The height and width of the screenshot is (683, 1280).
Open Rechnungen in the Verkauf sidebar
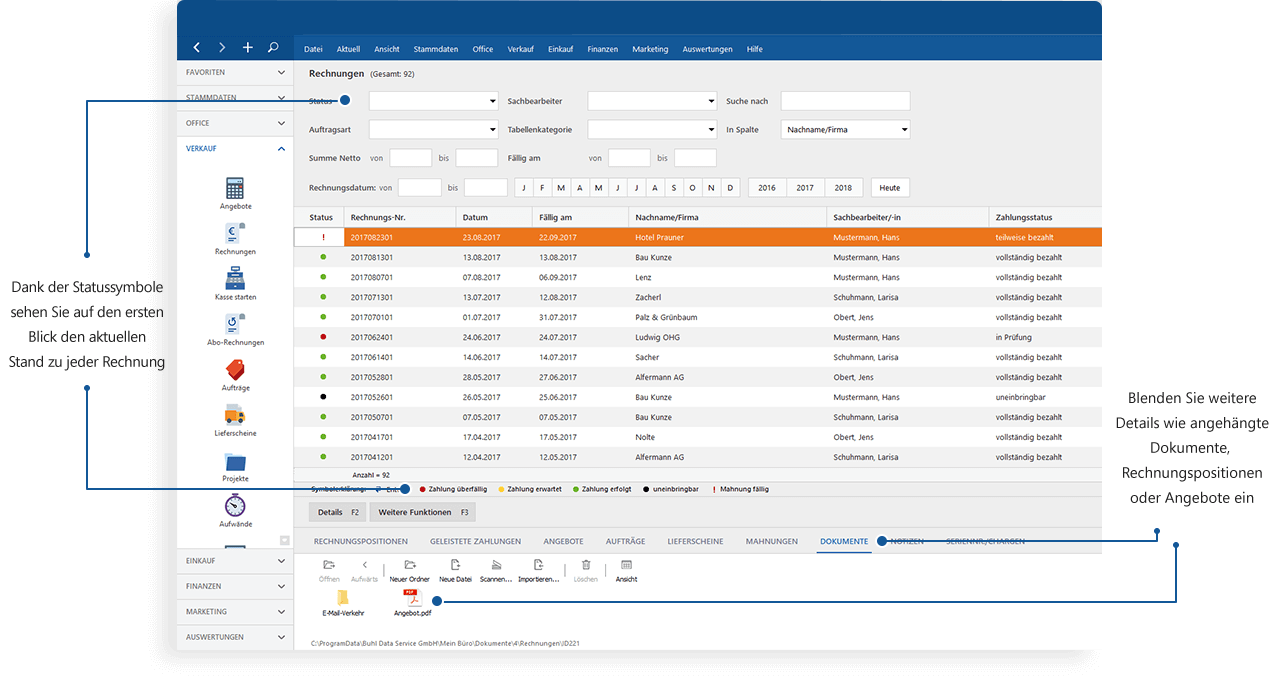point(235,240)
